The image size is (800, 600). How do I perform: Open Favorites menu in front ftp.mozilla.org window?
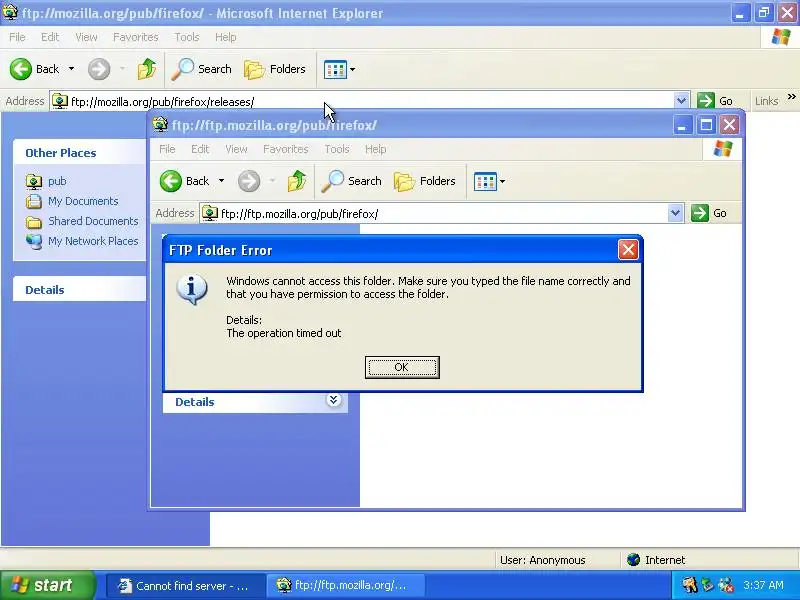[286, 149]
